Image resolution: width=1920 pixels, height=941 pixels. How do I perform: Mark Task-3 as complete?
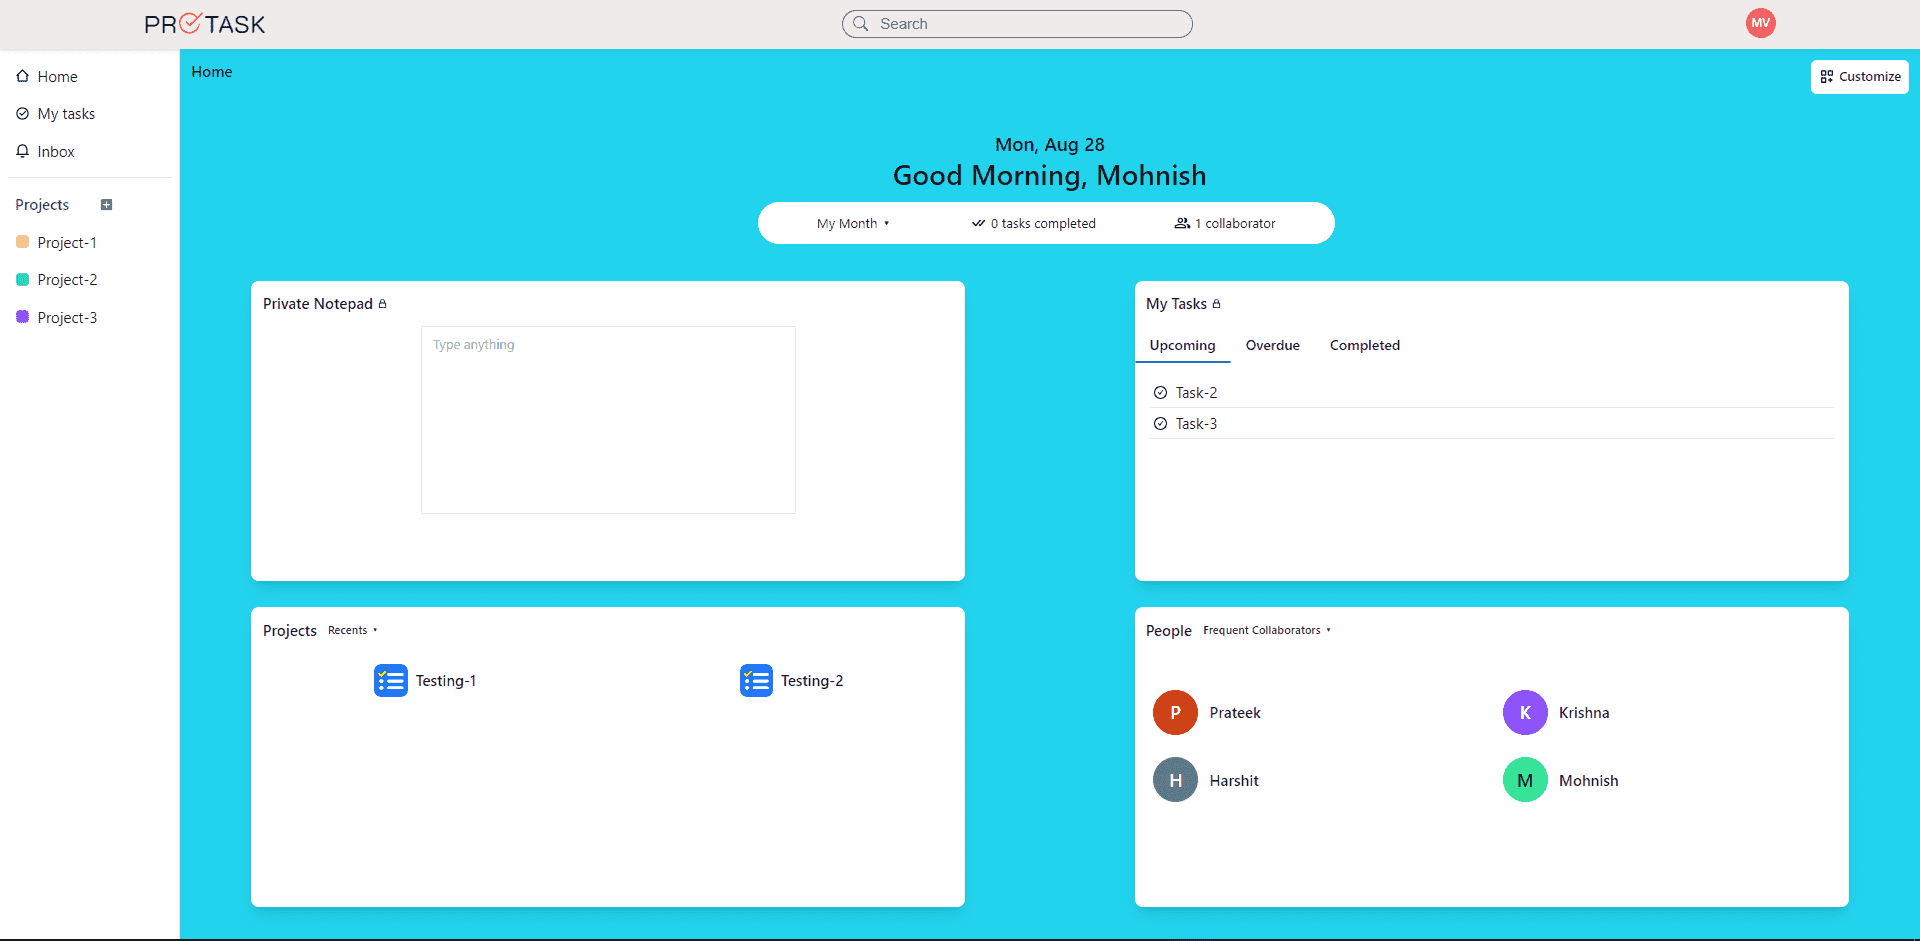tap(1161, 423)
